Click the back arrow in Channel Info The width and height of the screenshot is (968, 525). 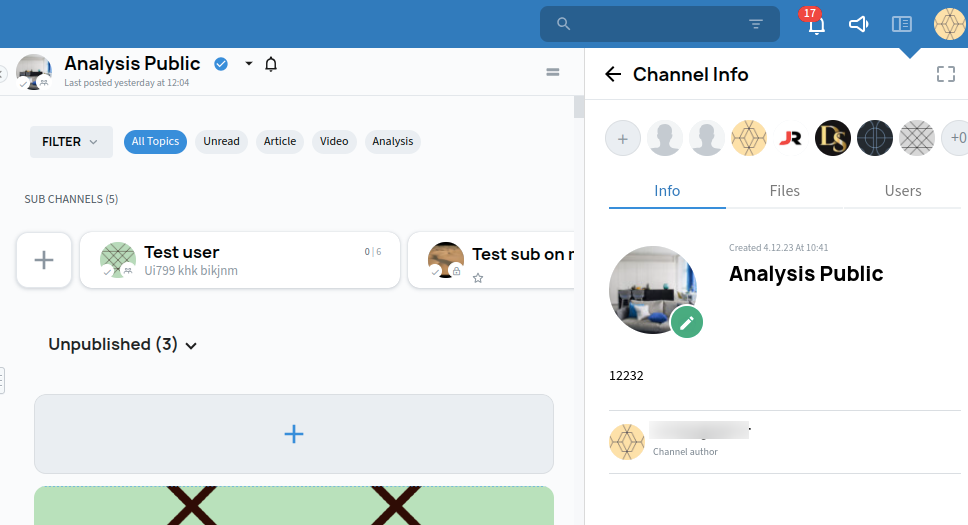613,74
